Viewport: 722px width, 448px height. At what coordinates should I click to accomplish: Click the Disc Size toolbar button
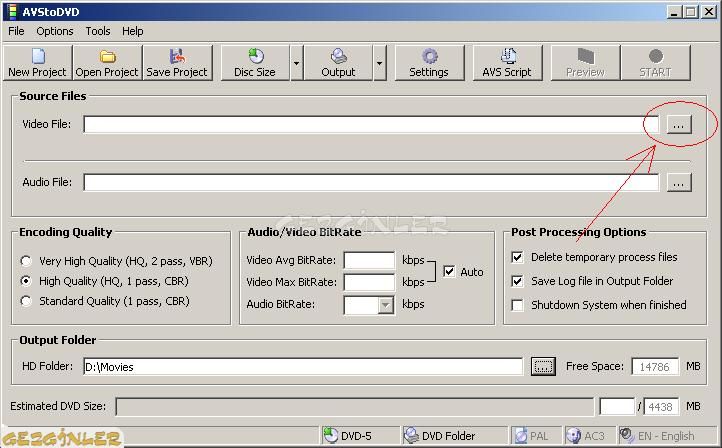pyautogui.click(x=256, y=63)
